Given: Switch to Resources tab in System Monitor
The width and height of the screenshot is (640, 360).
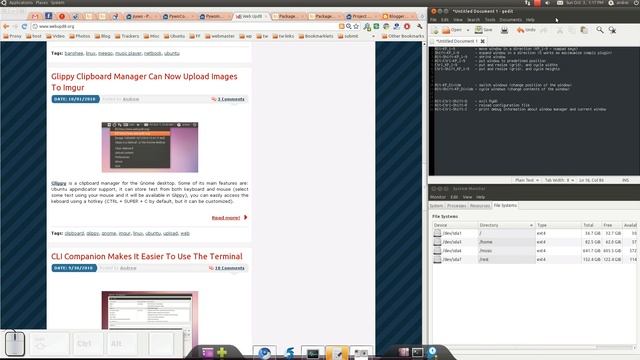Looking at the screenshot, I should (480, 206).
